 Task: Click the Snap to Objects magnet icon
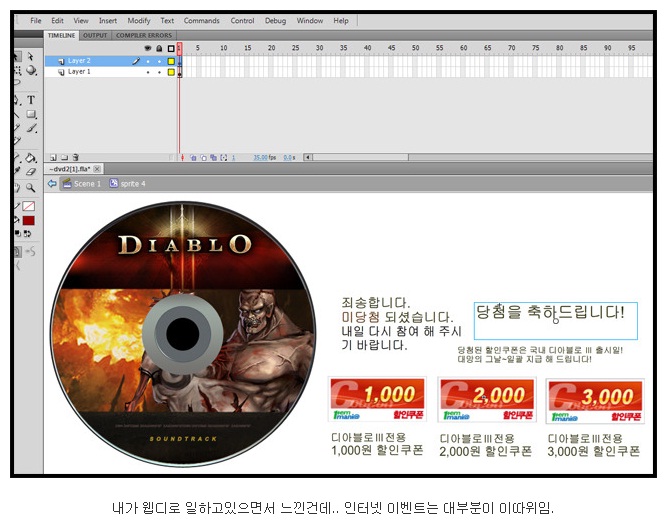click(18, 252)
